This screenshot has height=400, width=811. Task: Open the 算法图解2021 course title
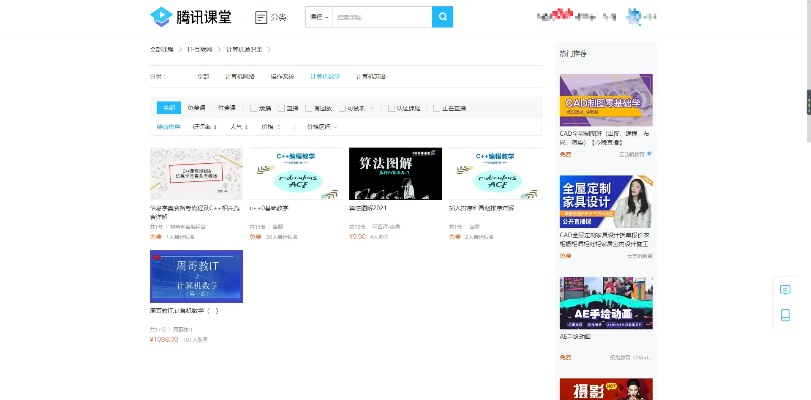coord(368,209)
